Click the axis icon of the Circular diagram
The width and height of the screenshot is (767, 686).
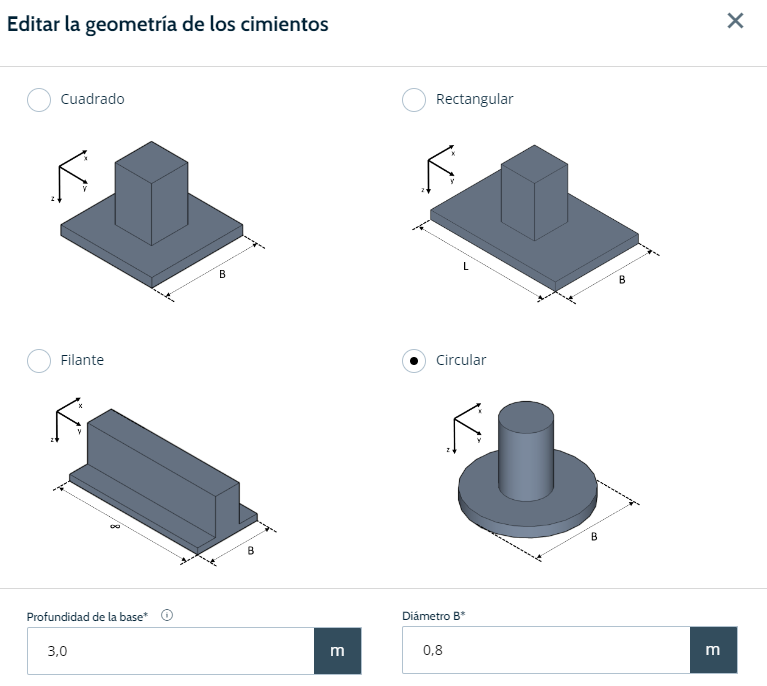tap(464, 428)
